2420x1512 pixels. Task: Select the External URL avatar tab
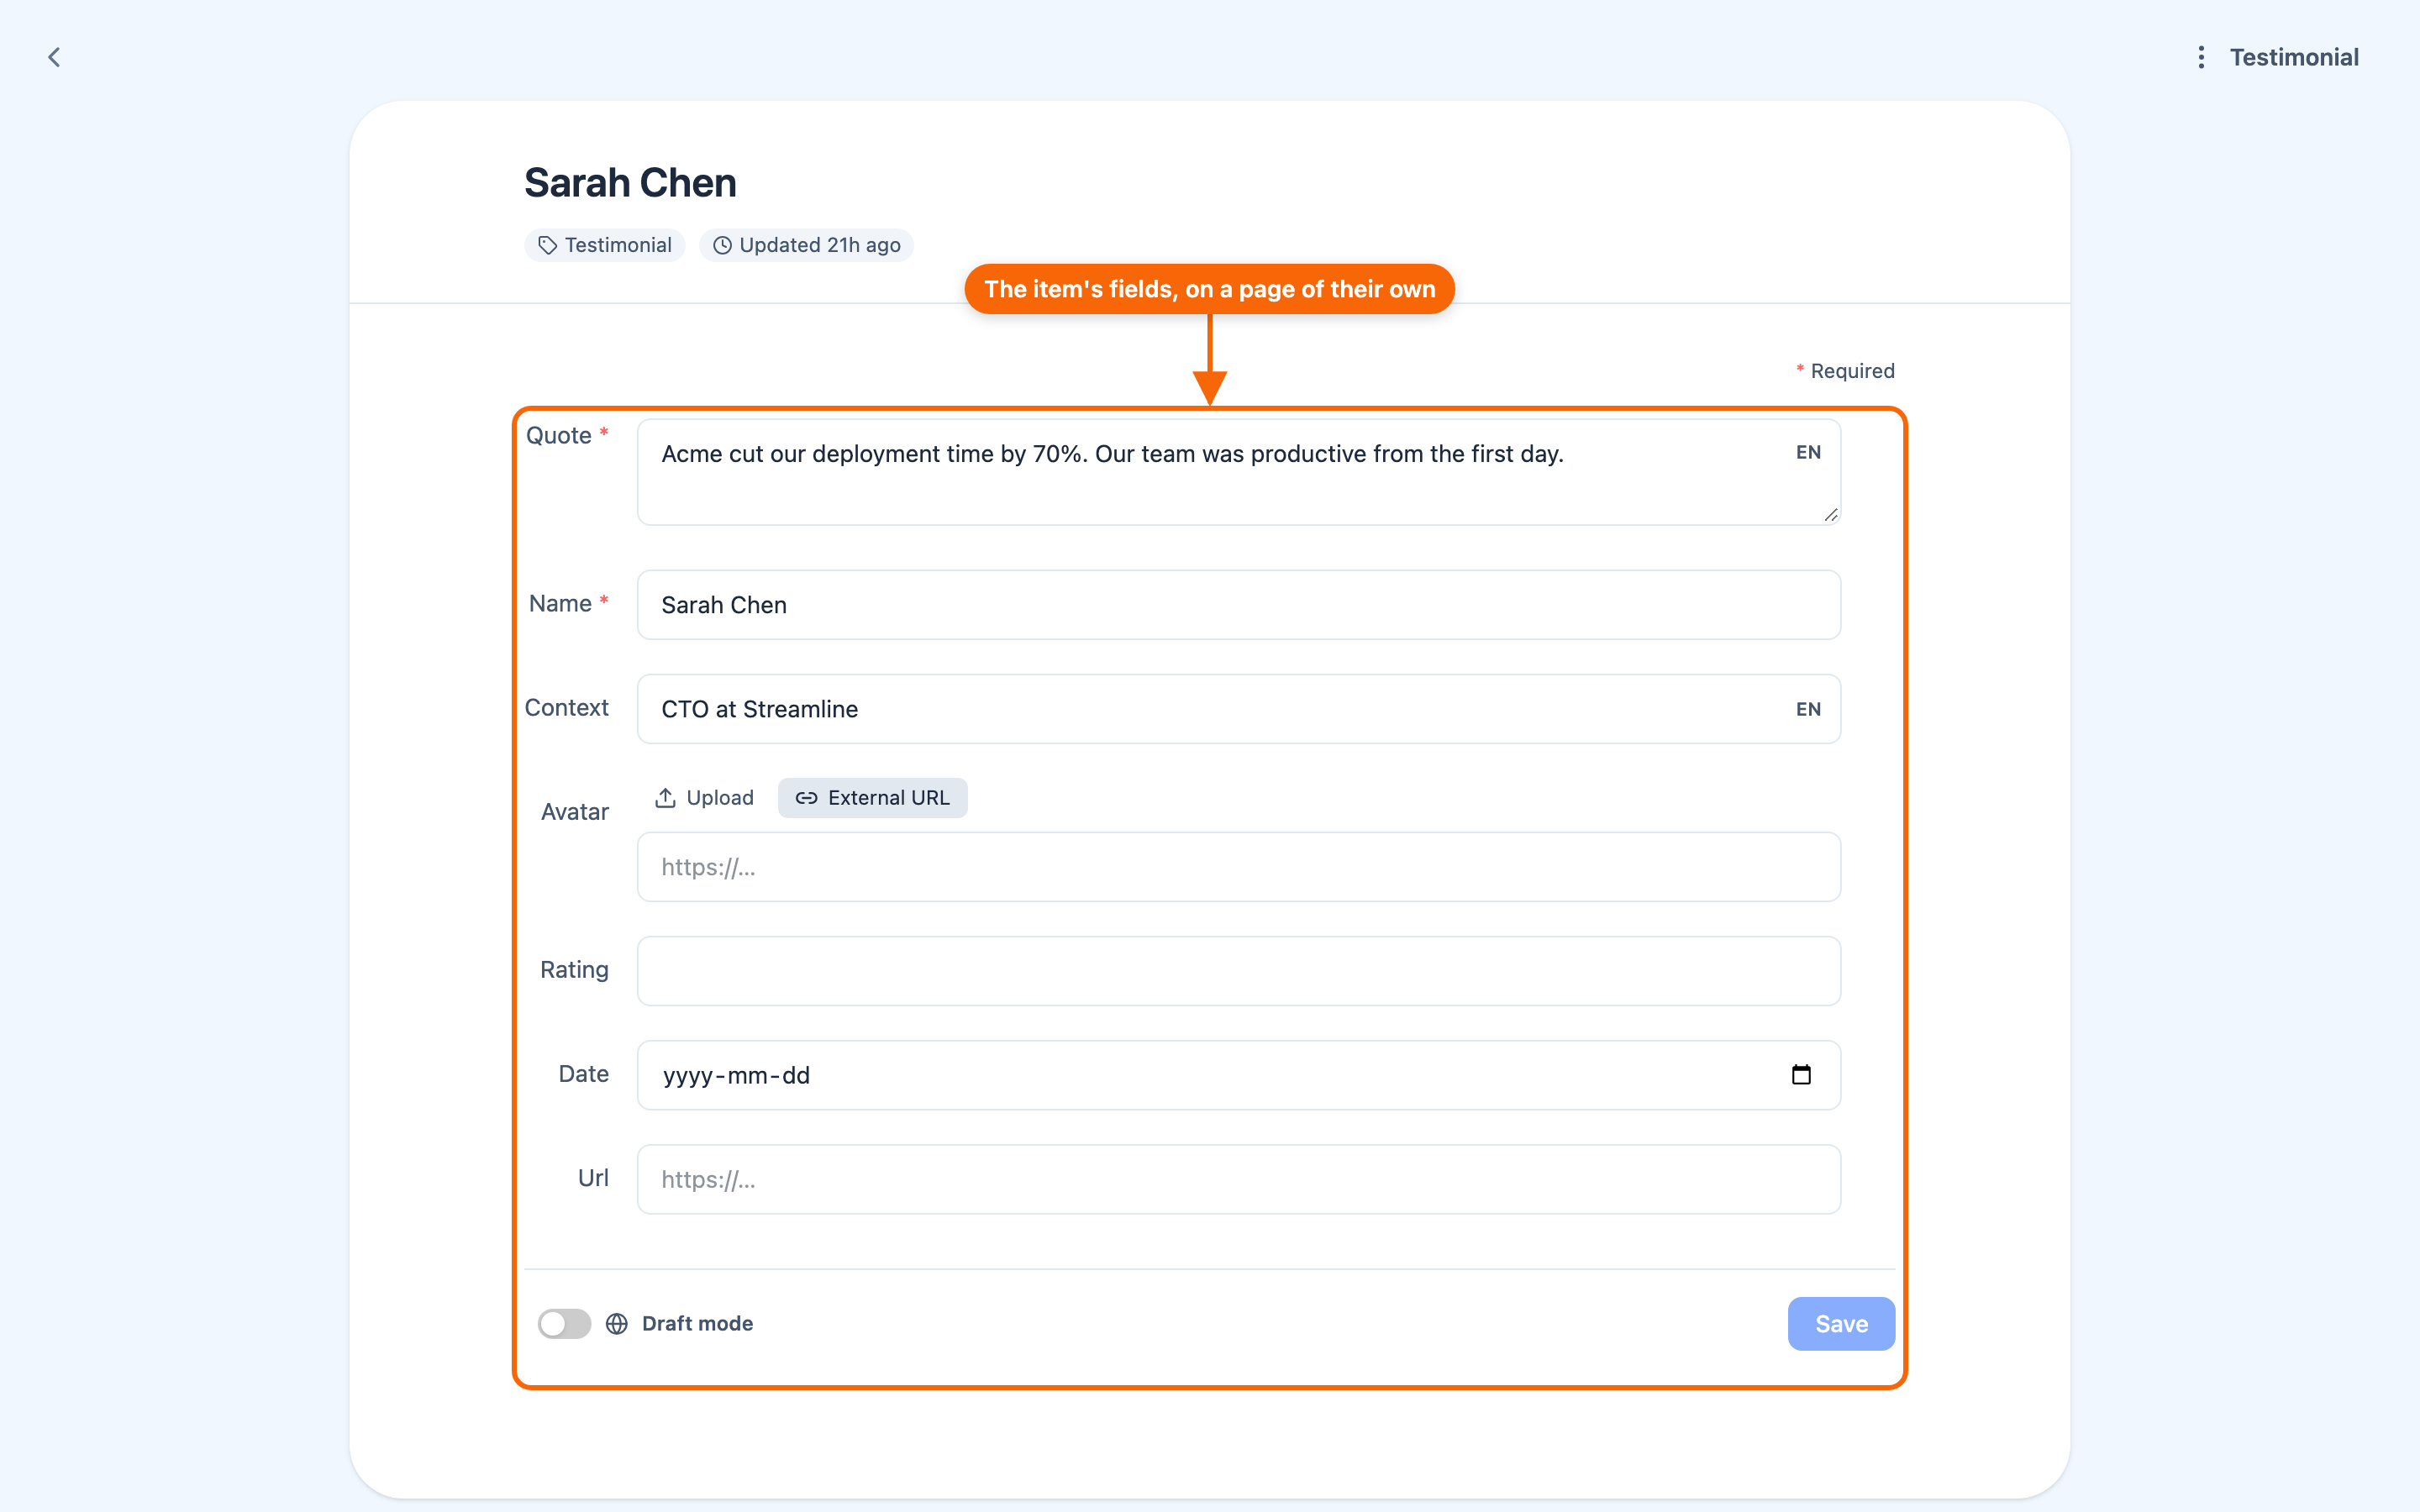coord(872,797)
